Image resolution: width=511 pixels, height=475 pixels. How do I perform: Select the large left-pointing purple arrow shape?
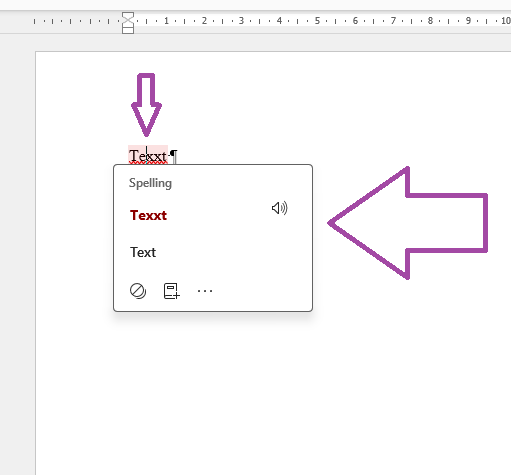[407, 223]
